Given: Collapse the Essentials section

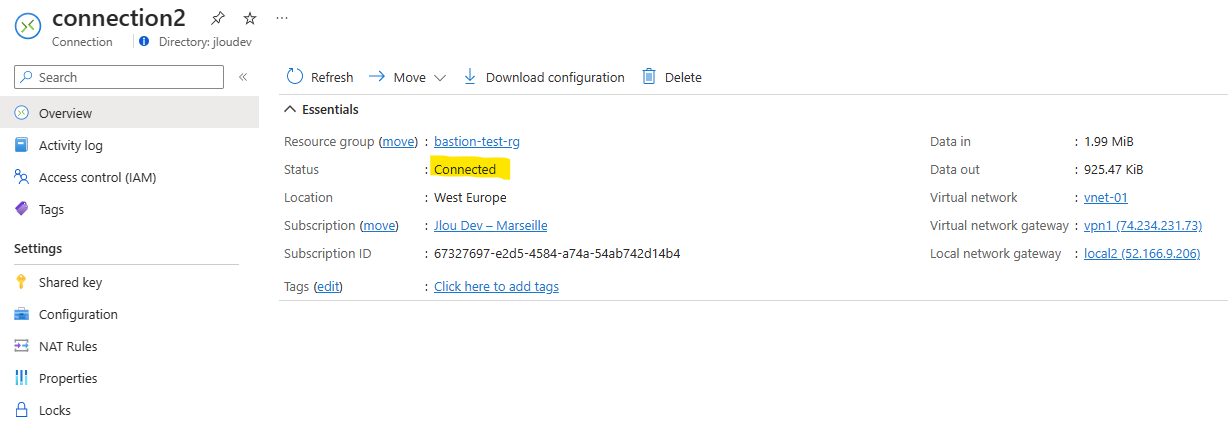Looking at the screenshot, I should 291,109.
